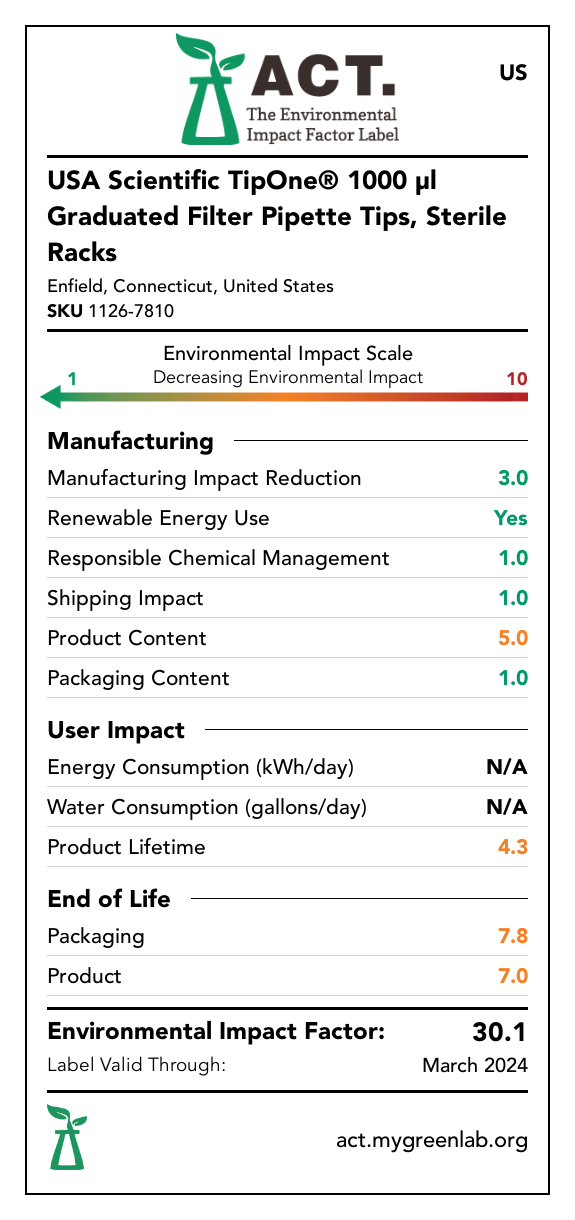Click the small green flask icon at bottom
Image resolution: width=575 pixels, height=1220 pixels.
coord(67,1137)
